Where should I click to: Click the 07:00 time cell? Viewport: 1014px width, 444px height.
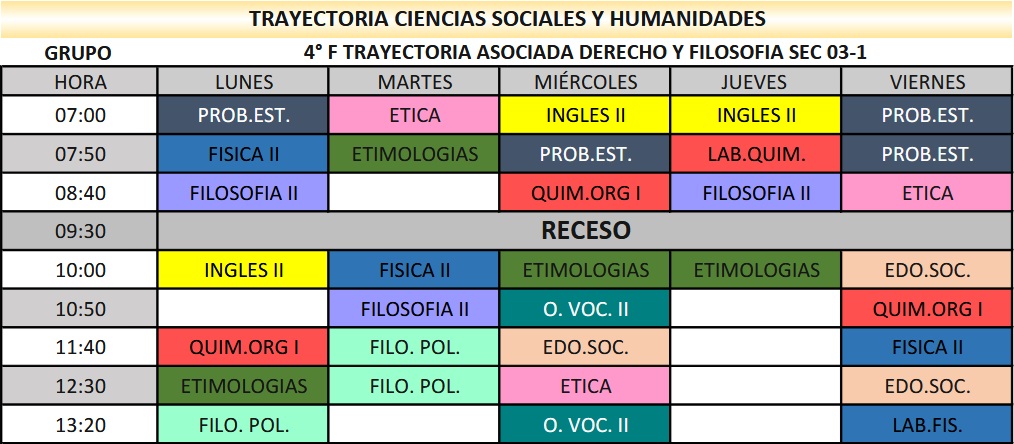click(79, 115)
